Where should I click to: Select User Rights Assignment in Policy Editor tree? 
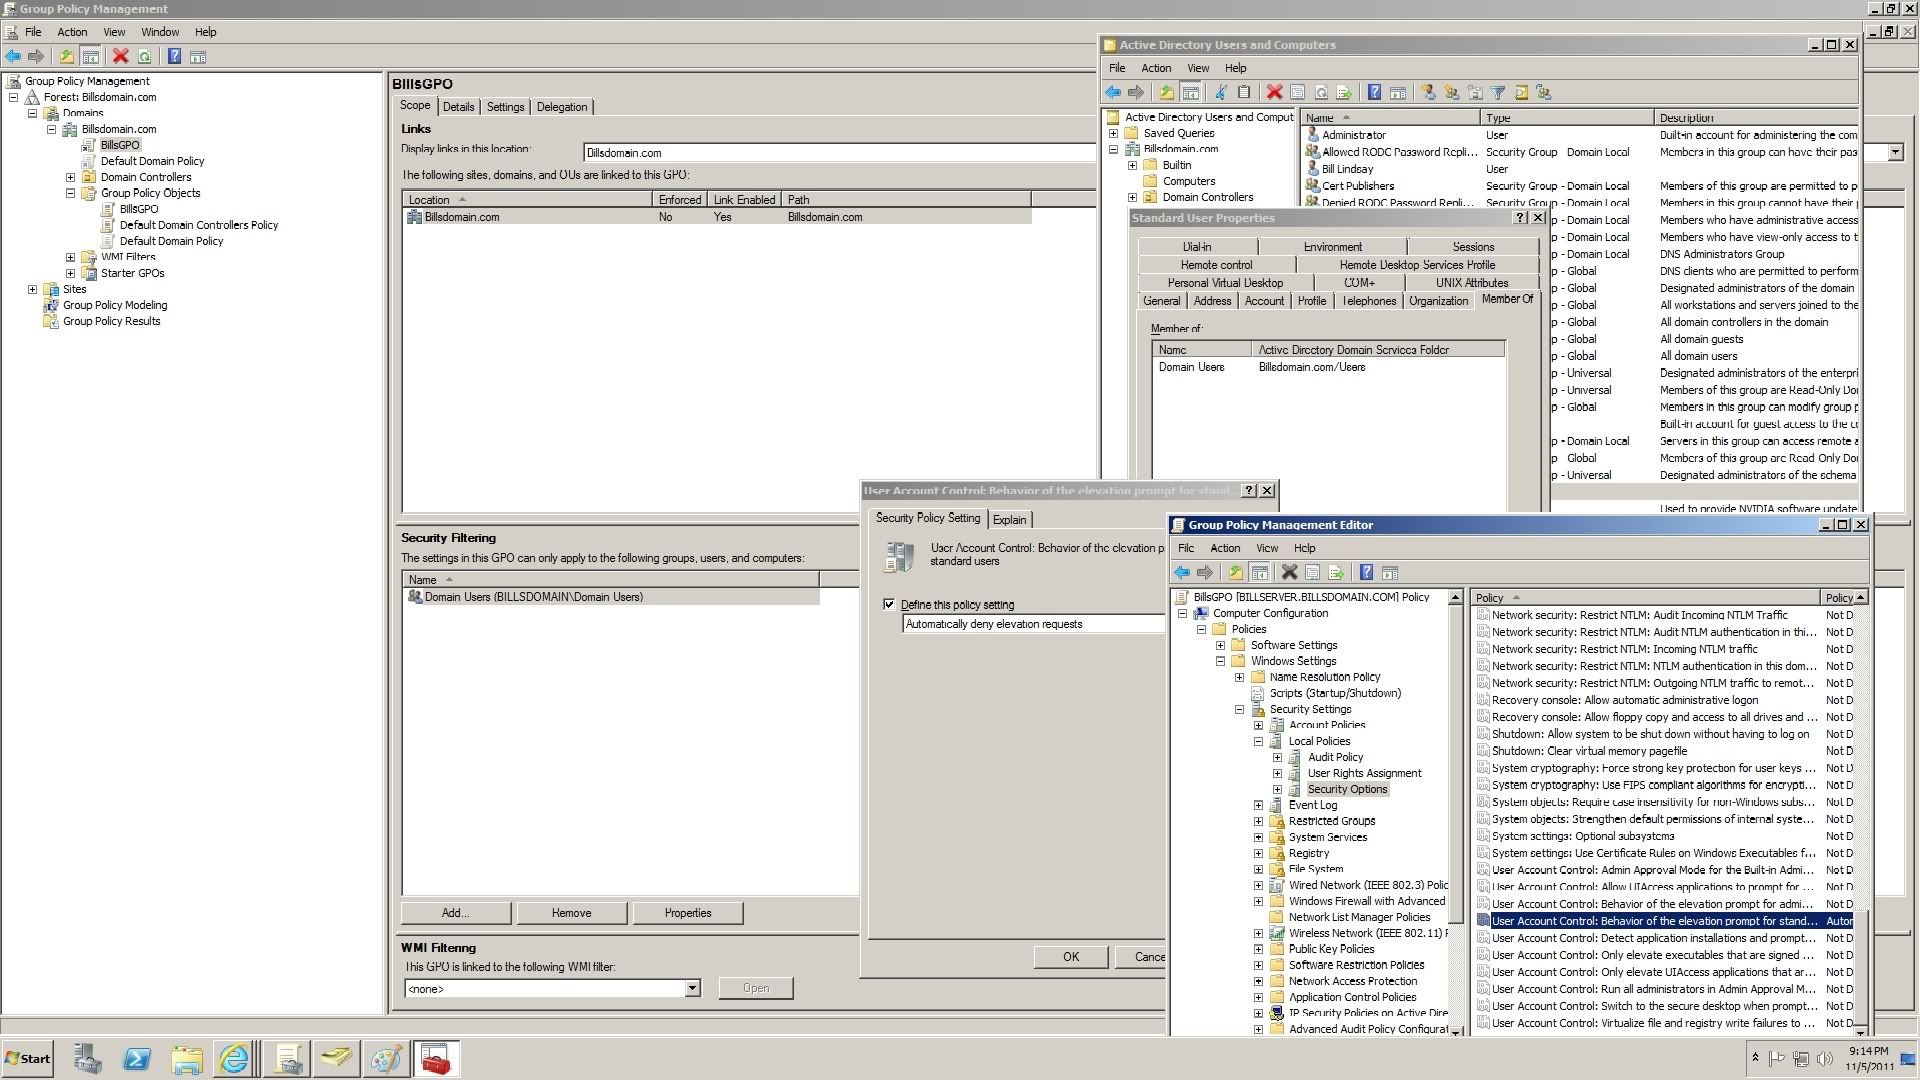(1364, 773)
